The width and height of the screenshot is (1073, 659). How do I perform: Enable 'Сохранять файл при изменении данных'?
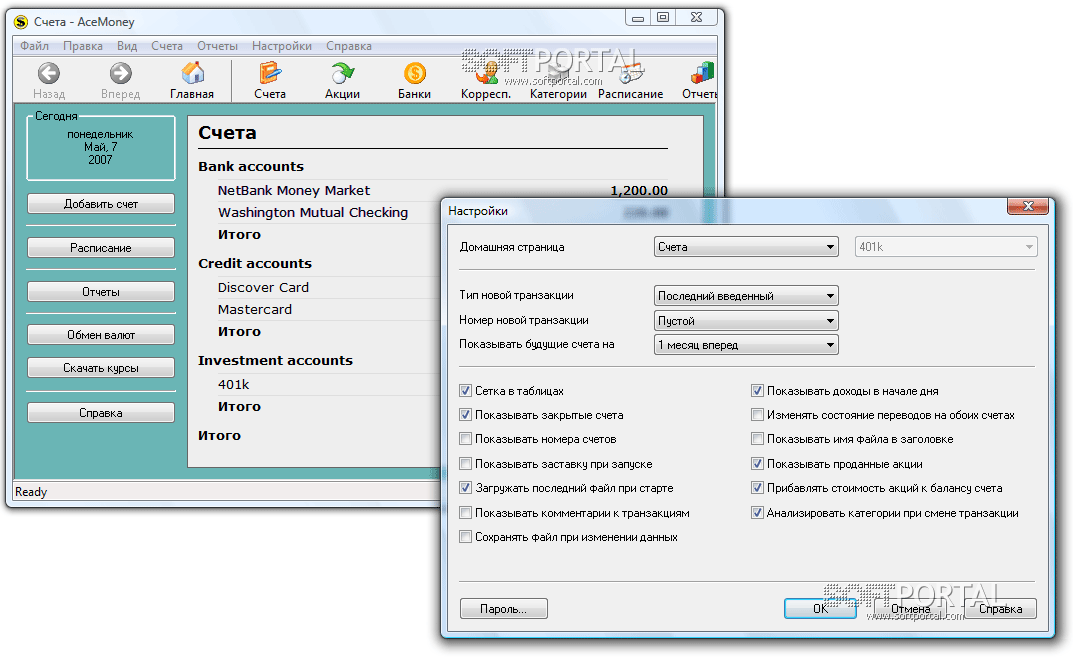click(x=465, y=537)
